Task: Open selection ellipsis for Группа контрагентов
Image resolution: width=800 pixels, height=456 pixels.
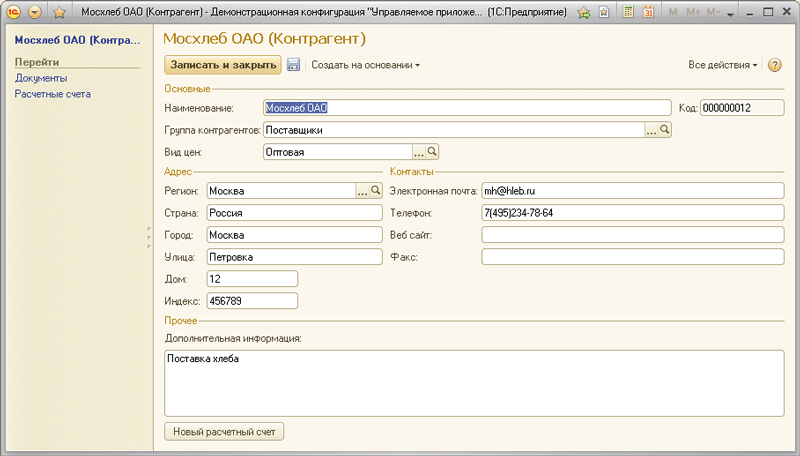Action: 650,130
